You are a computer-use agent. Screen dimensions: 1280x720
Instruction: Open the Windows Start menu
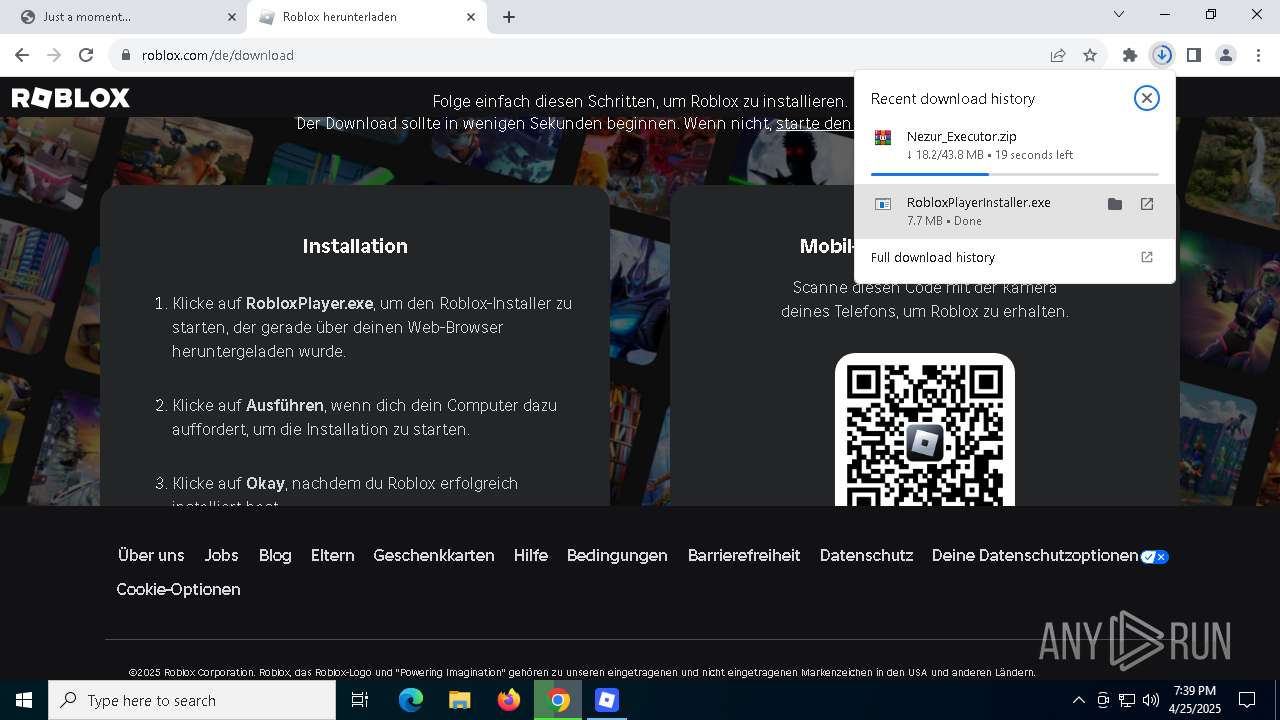24,700
